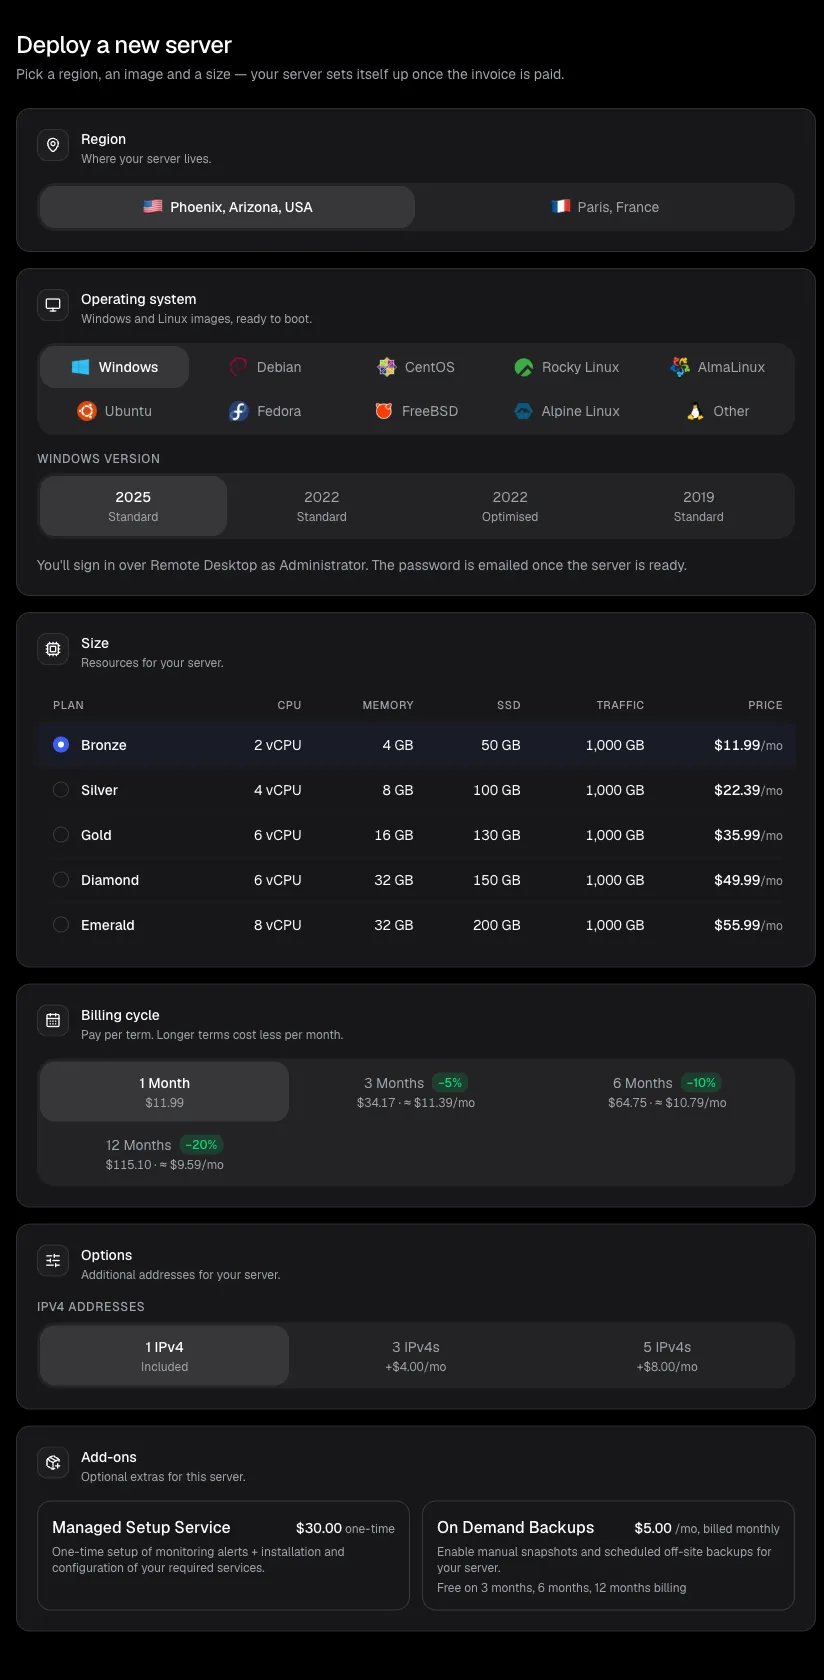Click the $30.00 one-time price text
824x1680 pixels.
[x=345, y=1528]
